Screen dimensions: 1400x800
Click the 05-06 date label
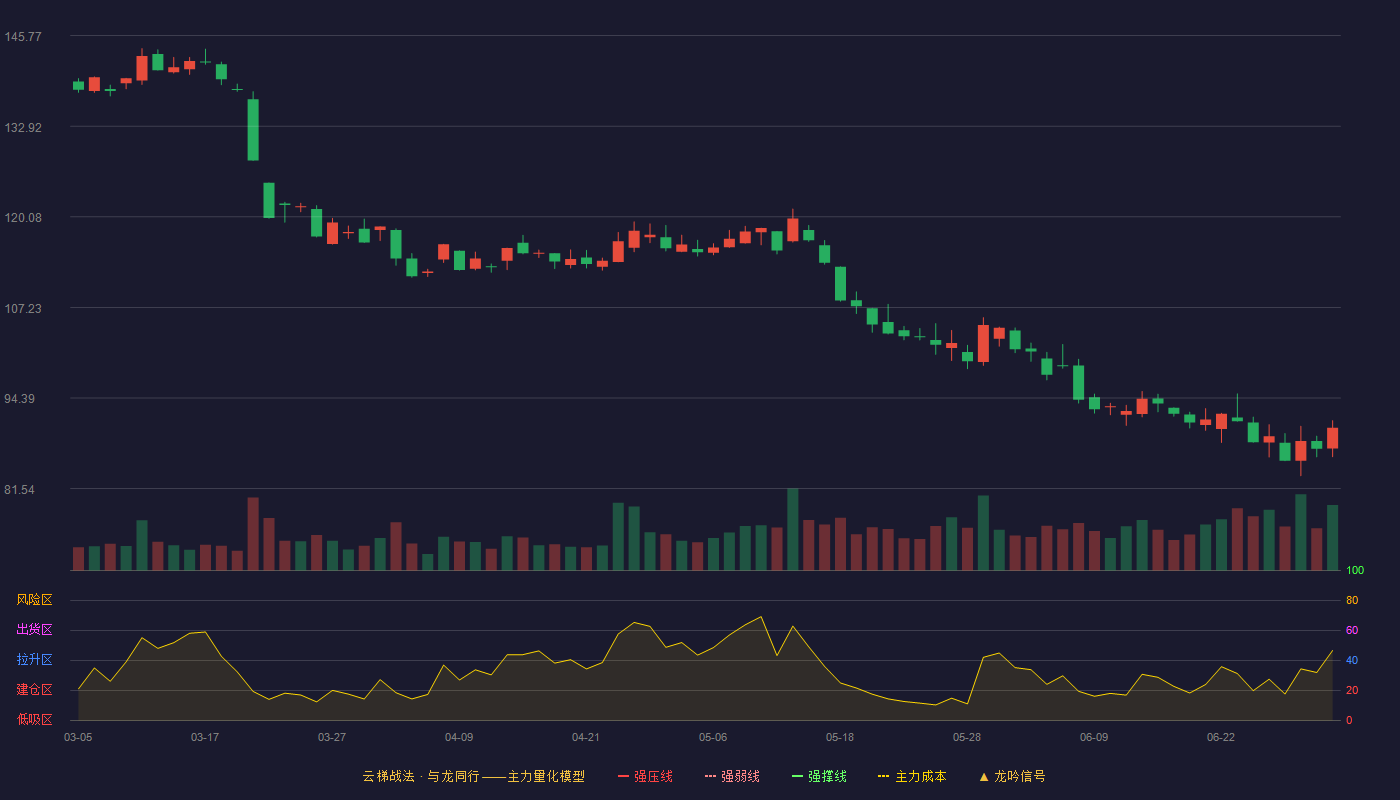click(x=713, y=737)
